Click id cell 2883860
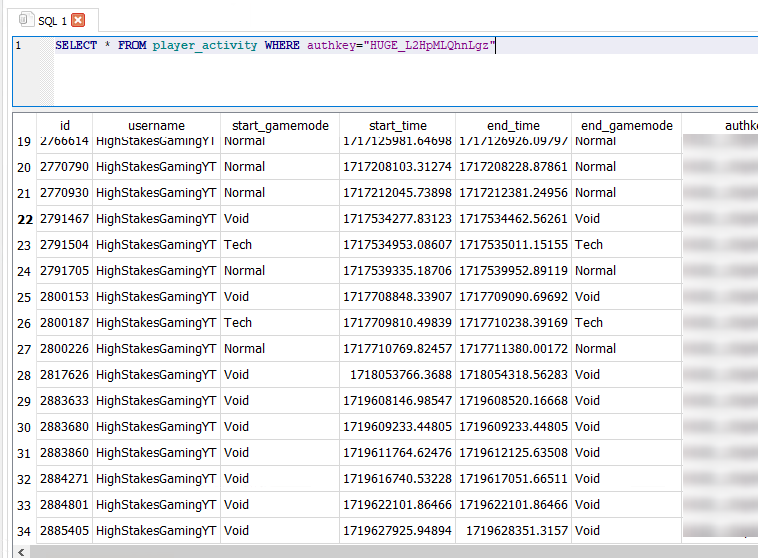The width and height of the screenshot is (758, 558). point(64,453)
